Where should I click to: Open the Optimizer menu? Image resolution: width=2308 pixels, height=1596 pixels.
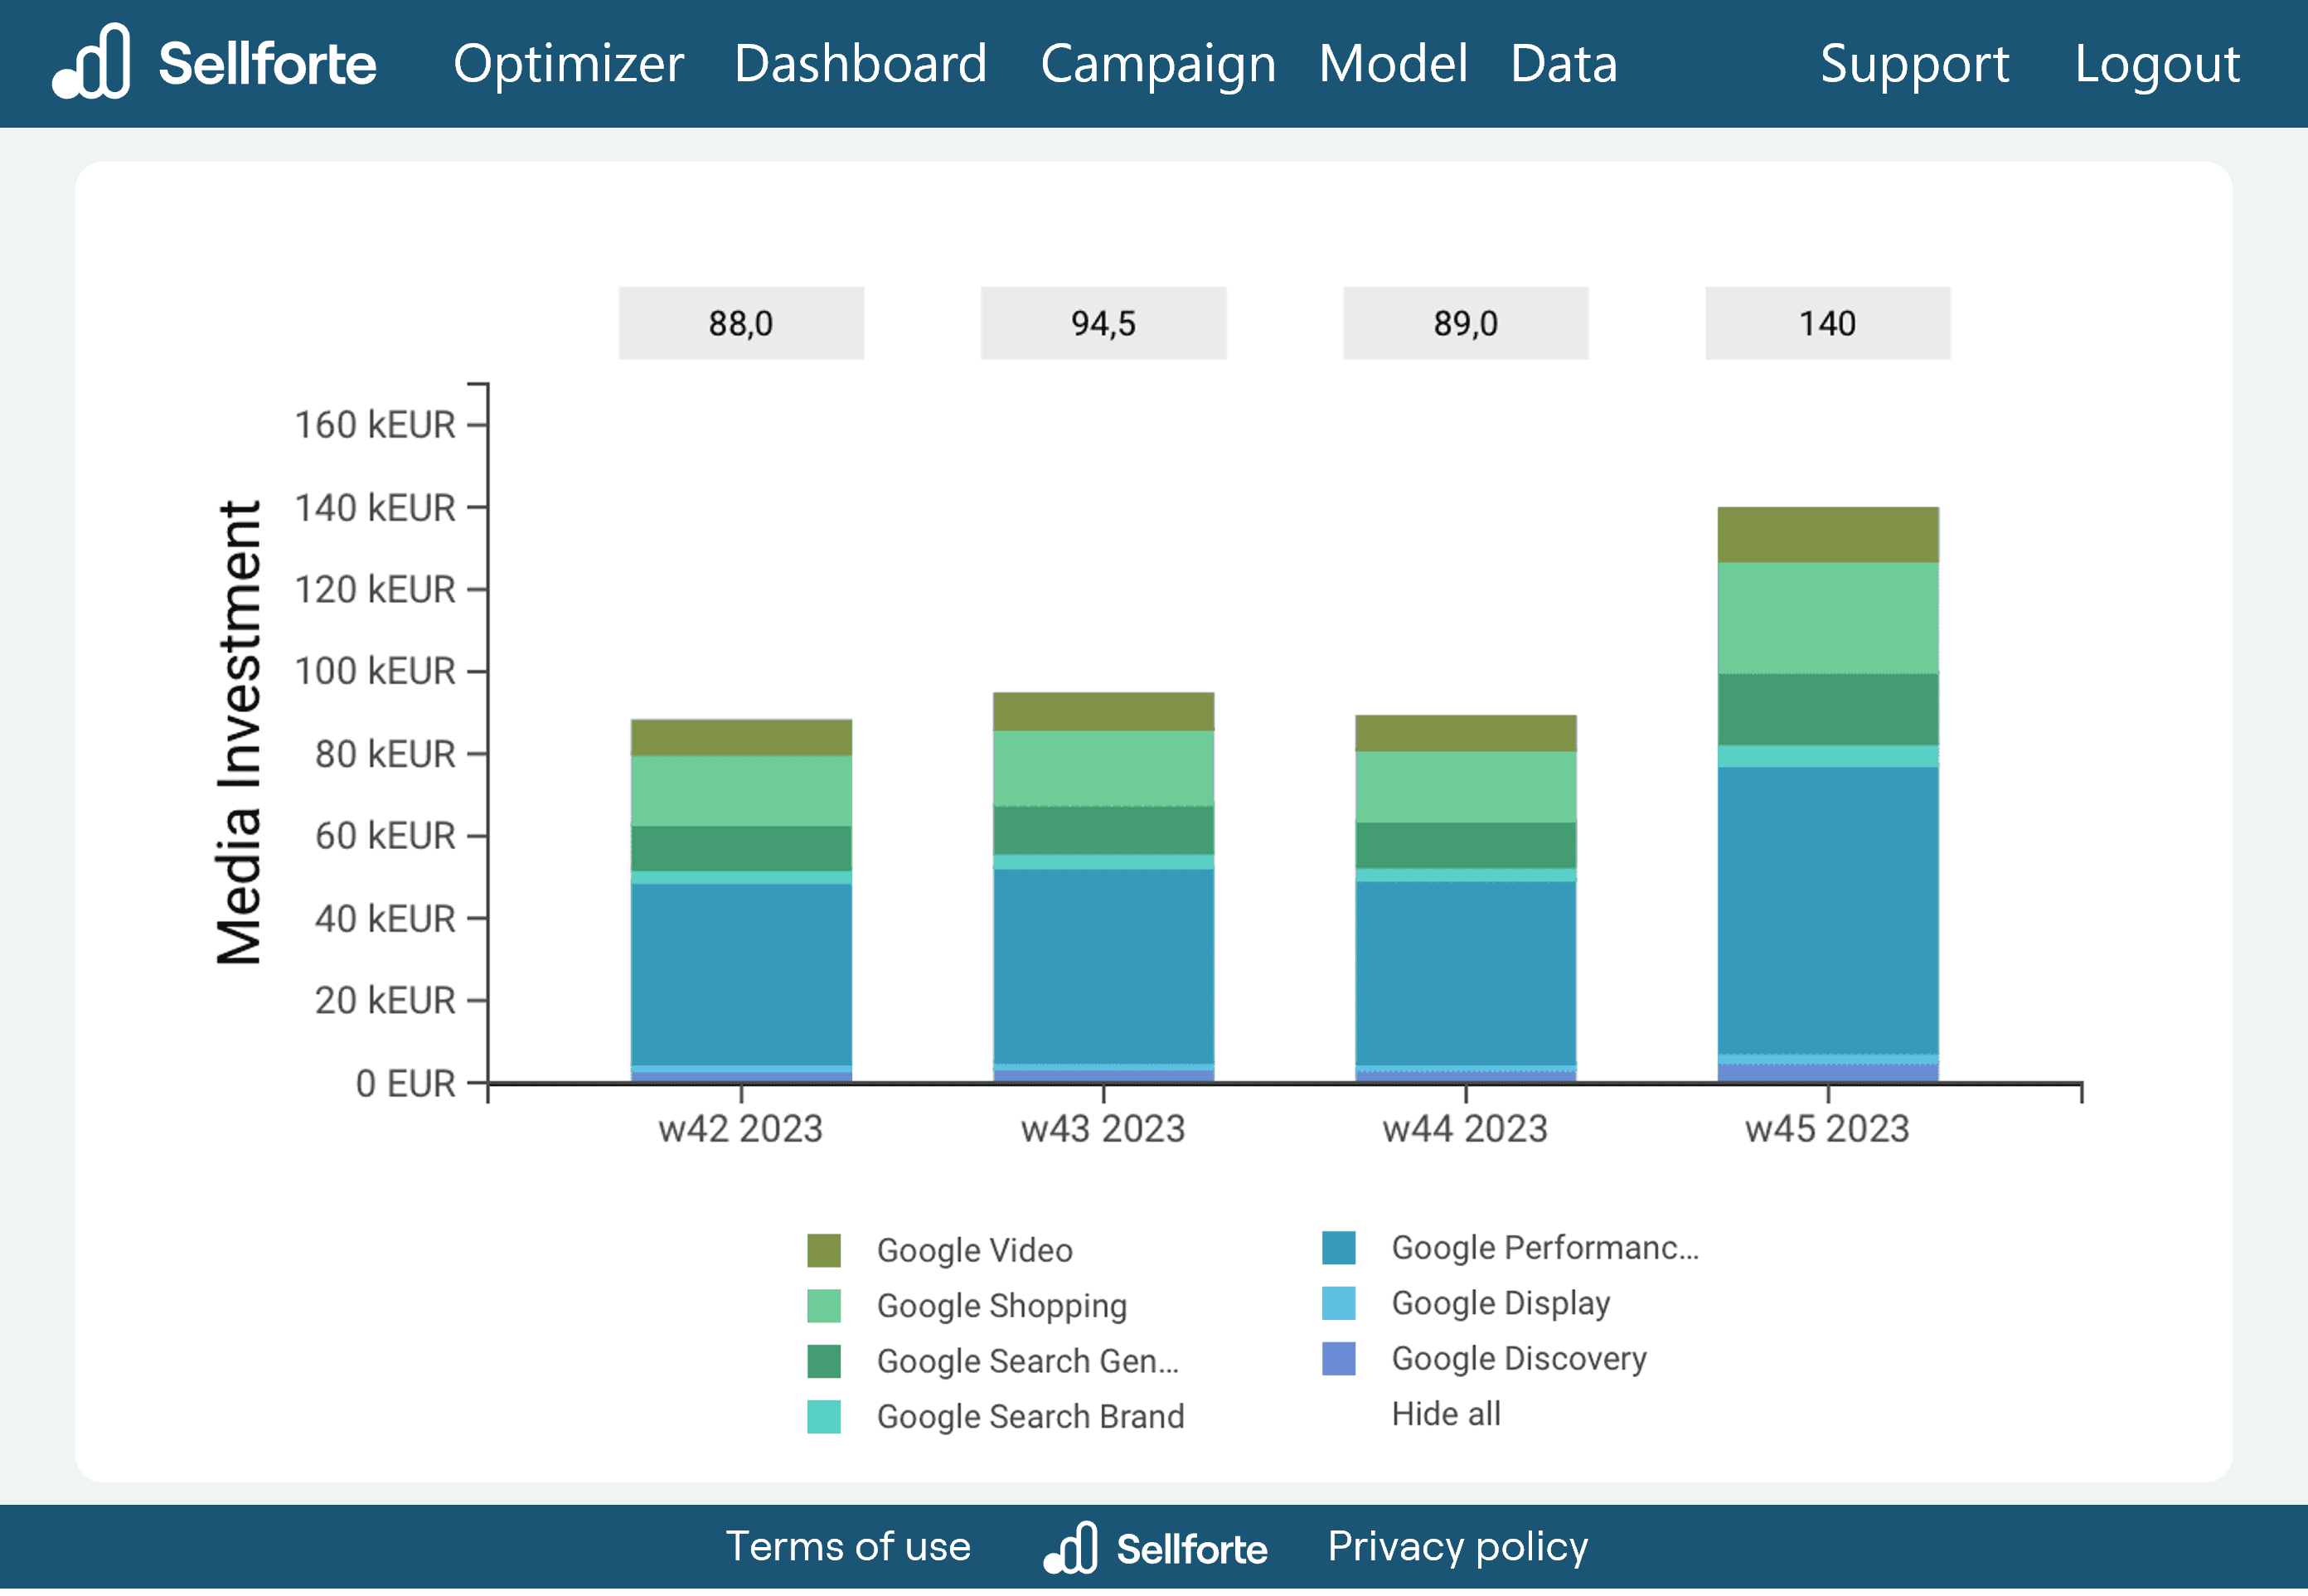(568, 63)
